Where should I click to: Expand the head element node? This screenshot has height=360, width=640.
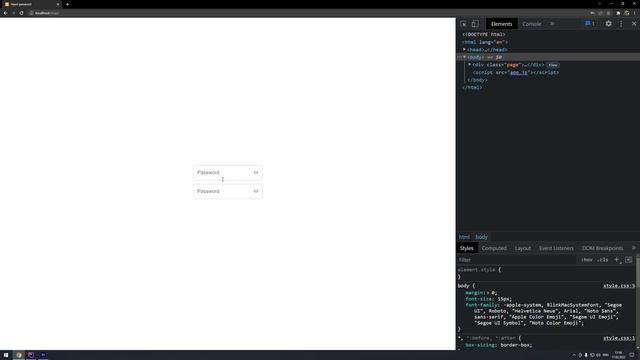click(x=464, y=49)
